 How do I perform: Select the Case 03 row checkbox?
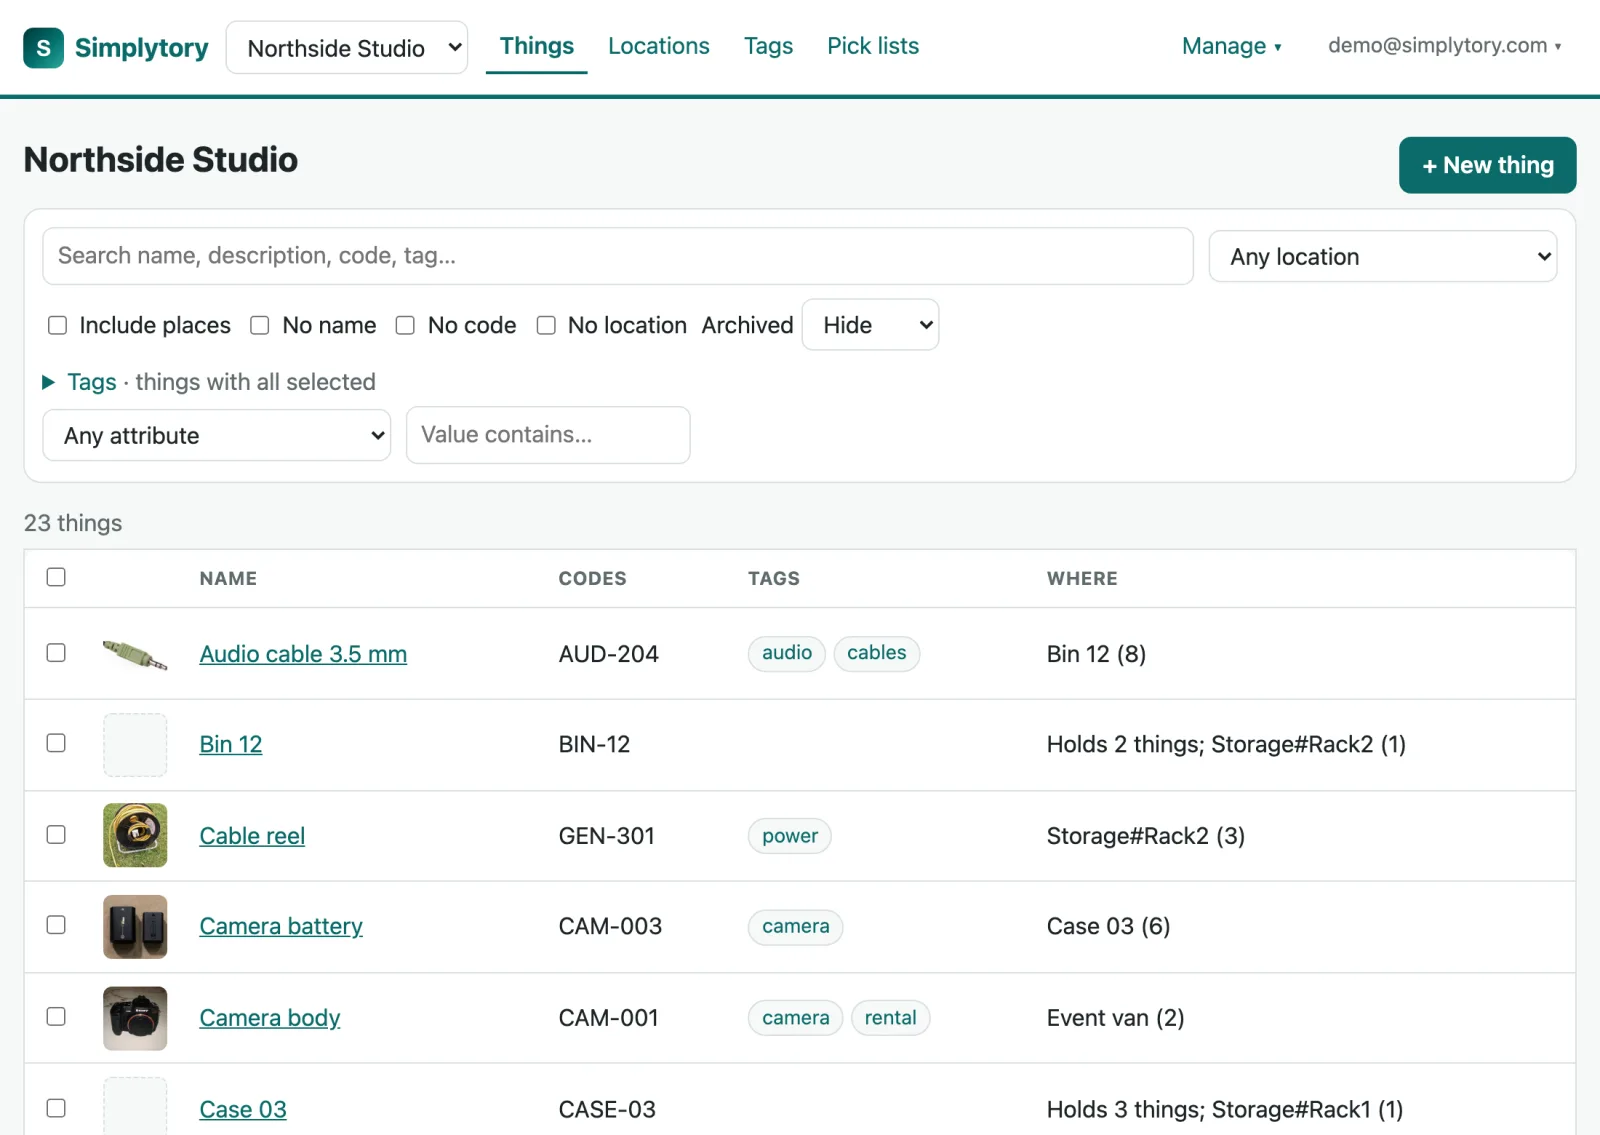[56, 1108]
